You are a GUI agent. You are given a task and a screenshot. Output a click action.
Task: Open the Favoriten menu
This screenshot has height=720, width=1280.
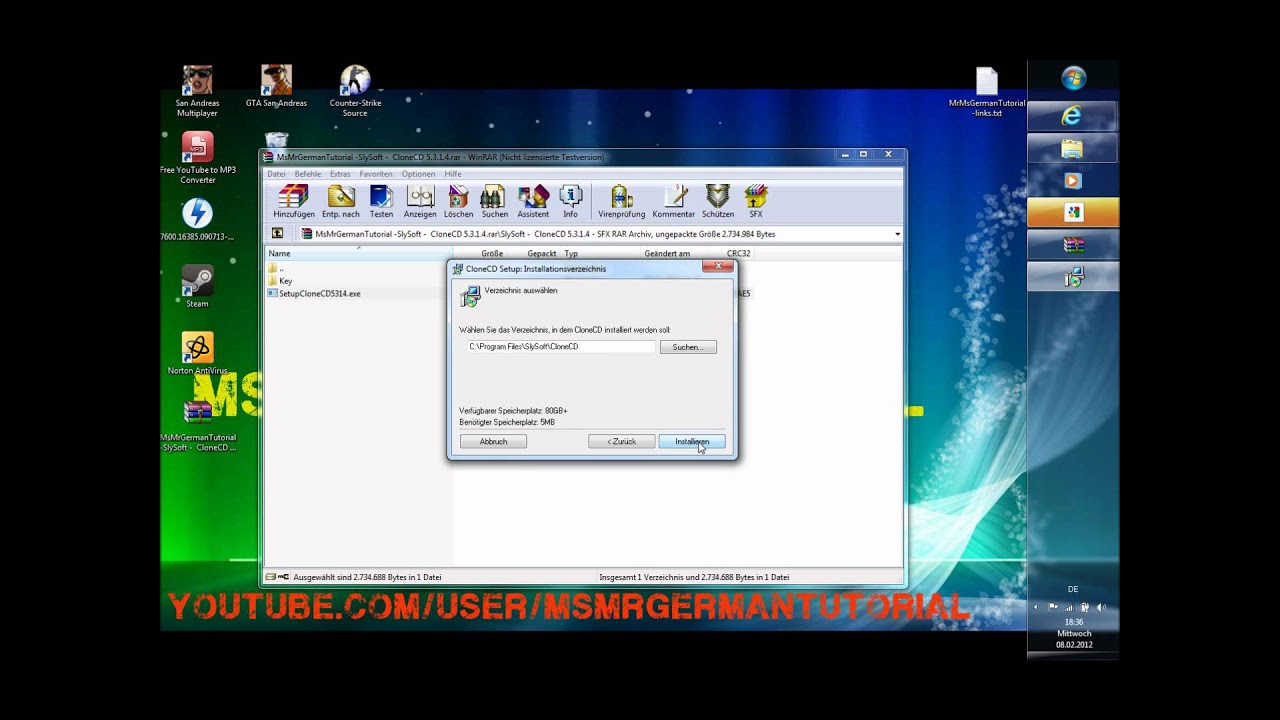[376, 174]
